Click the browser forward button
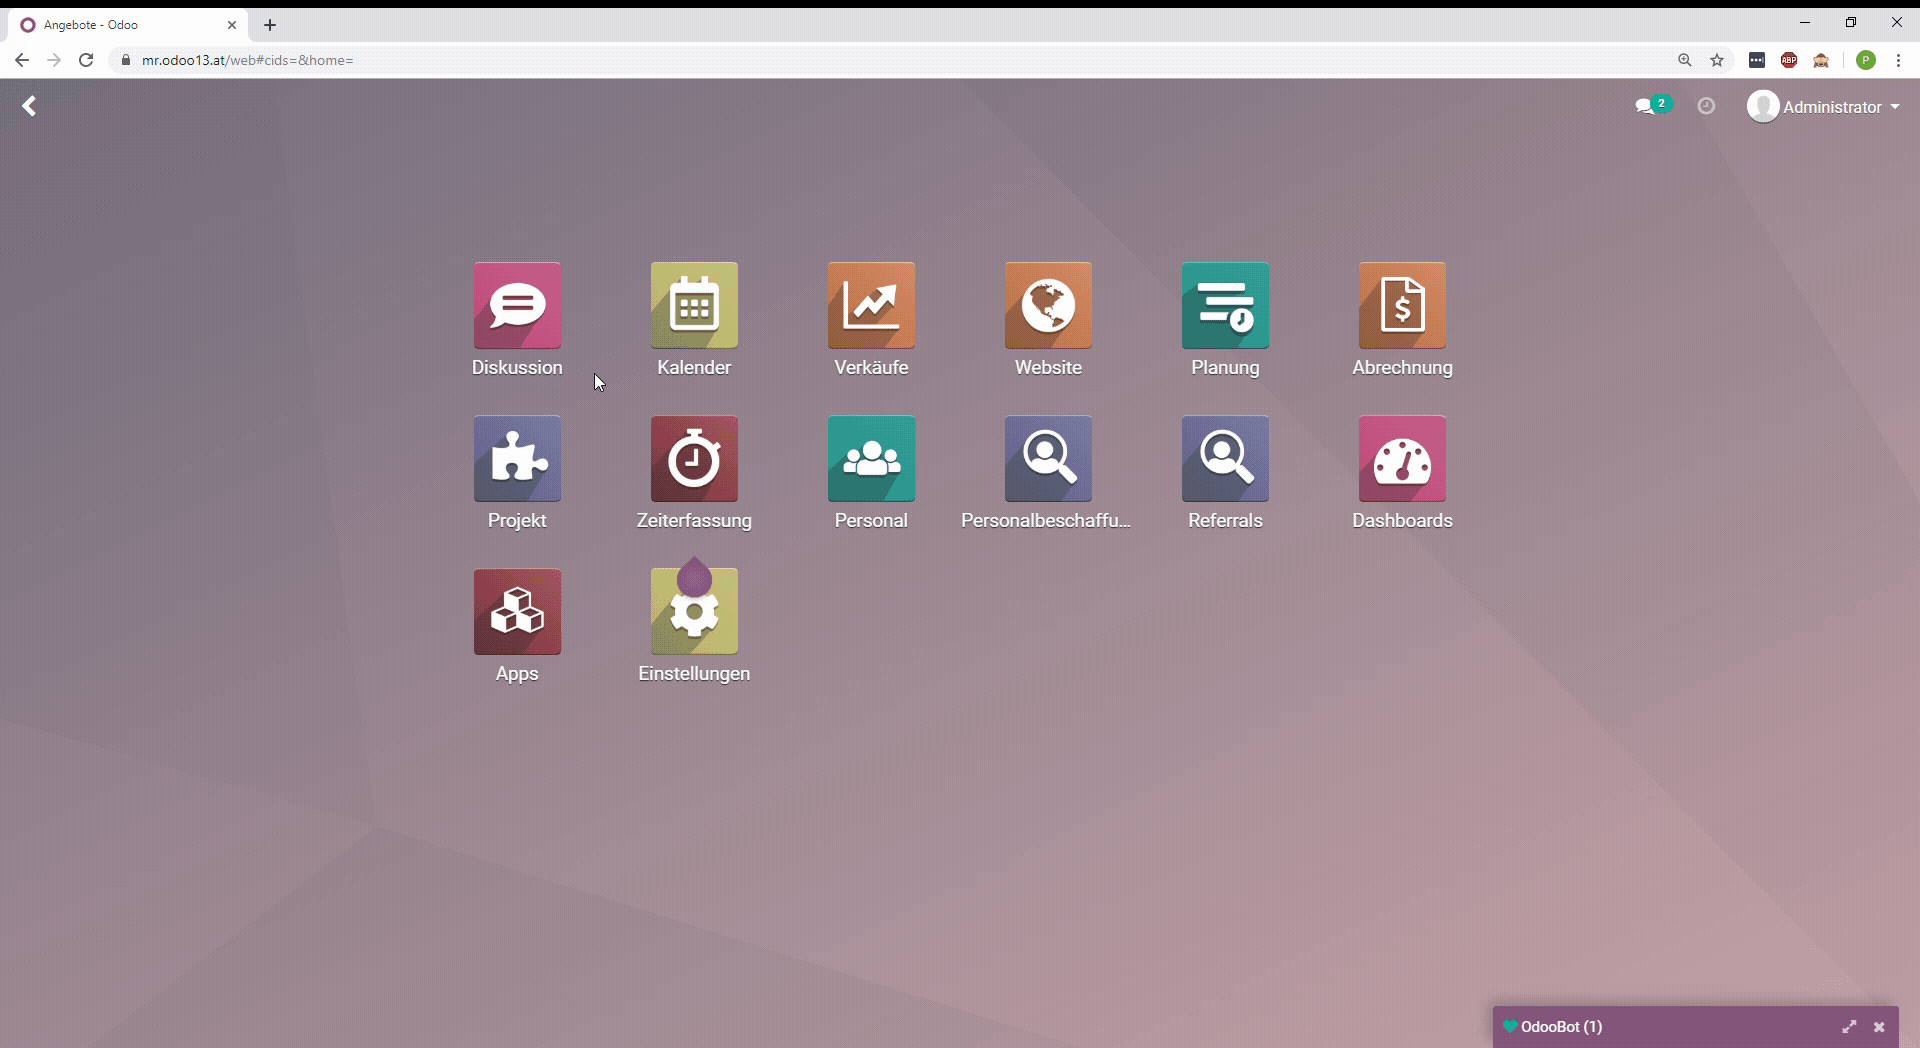The width and height of the screenshot is (1920, 1048). coord(54,60)
